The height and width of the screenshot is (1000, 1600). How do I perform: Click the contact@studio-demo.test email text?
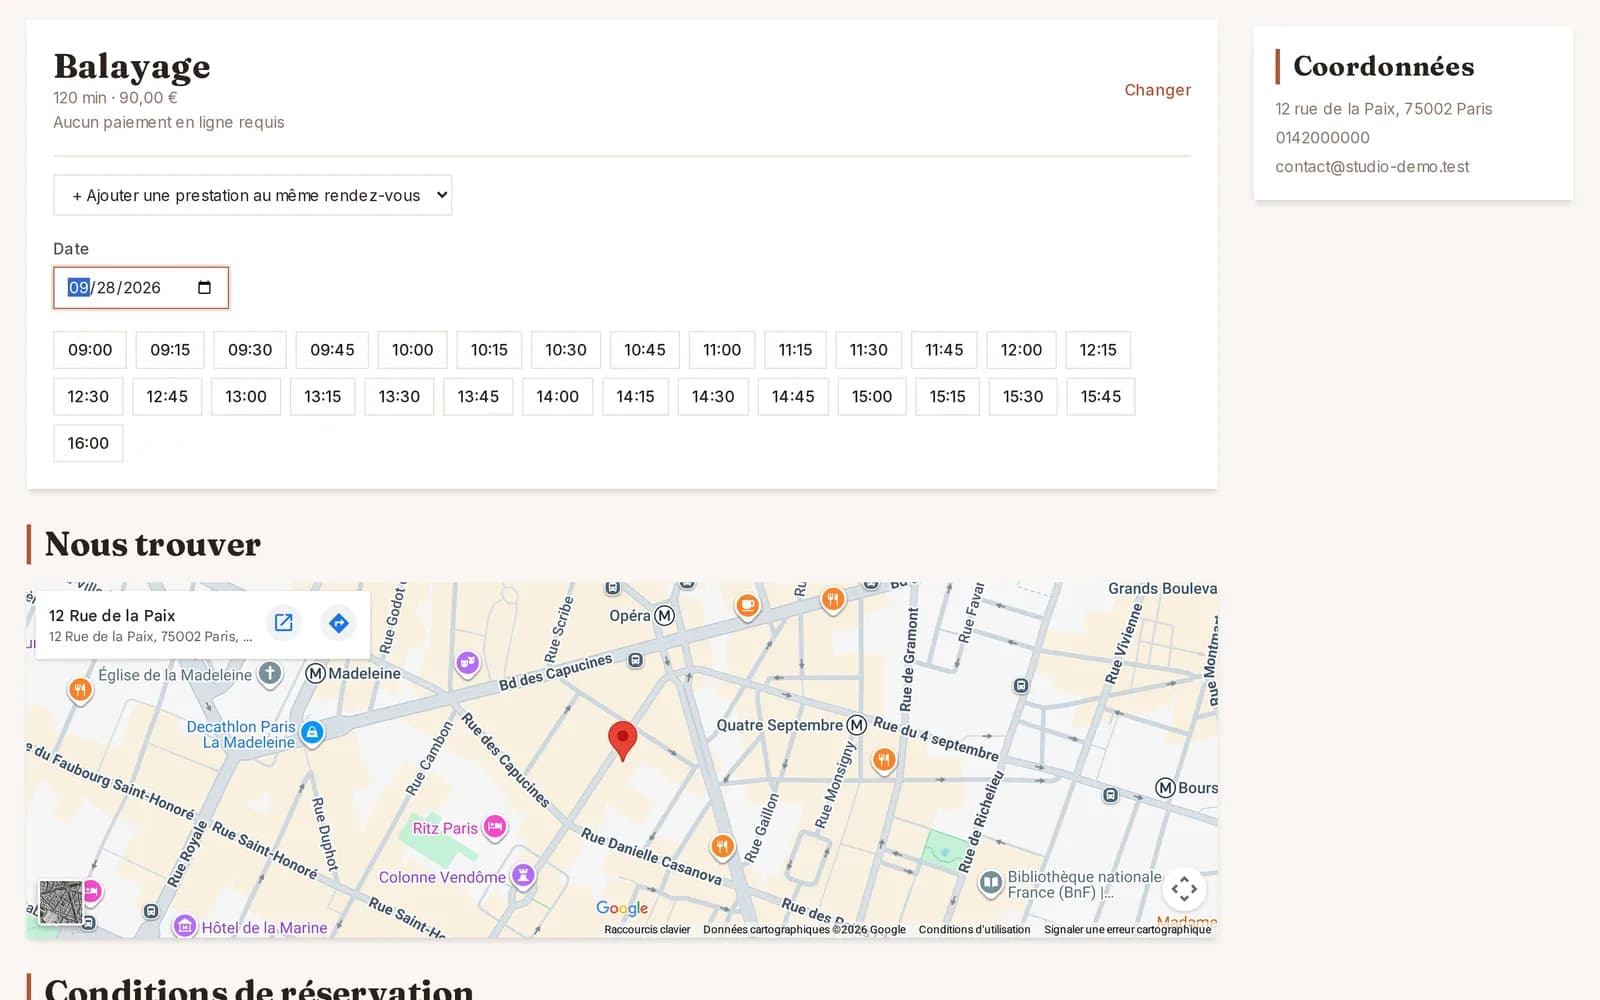pyautogui.click(x=1372, y=167)
